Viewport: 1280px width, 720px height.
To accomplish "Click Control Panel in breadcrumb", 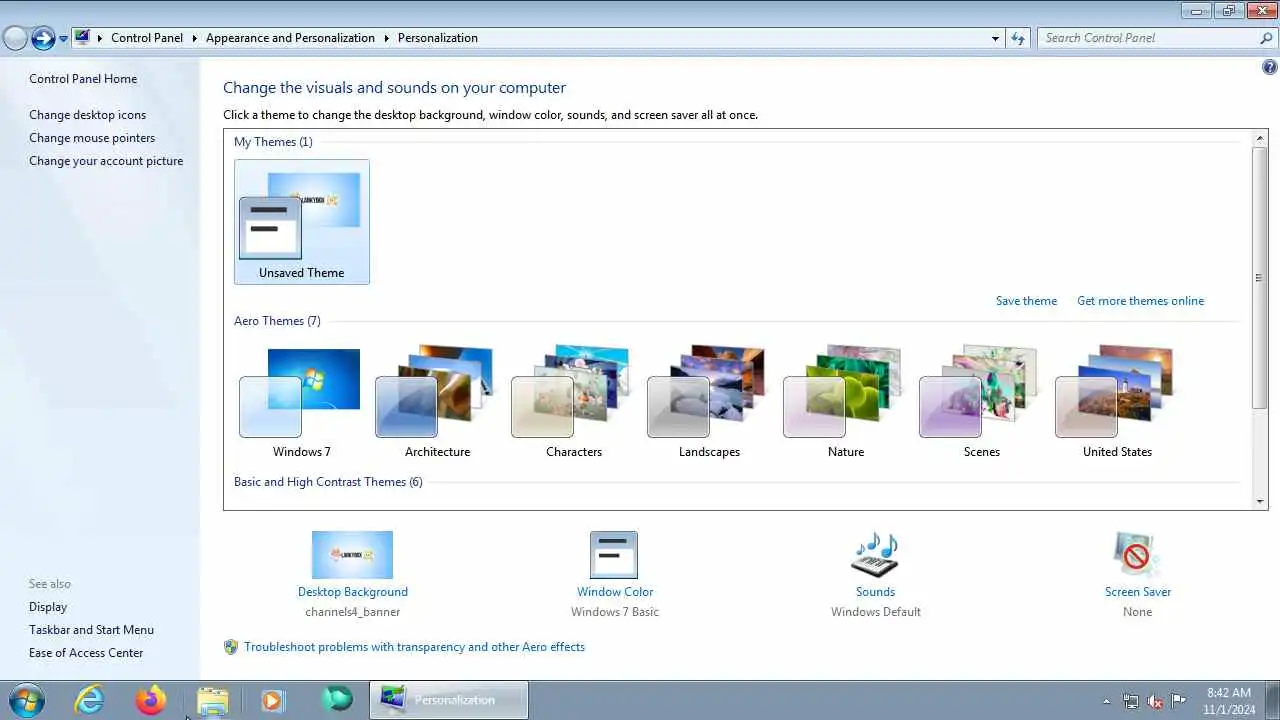I will click(147, 38).
